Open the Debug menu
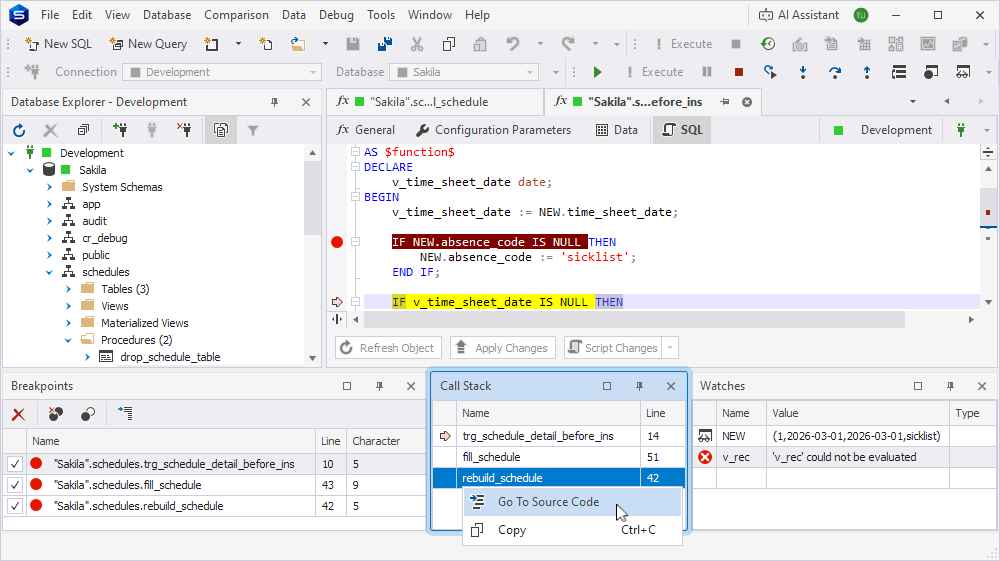Viewport: 1000px width, 561px height. coord(336,15)
